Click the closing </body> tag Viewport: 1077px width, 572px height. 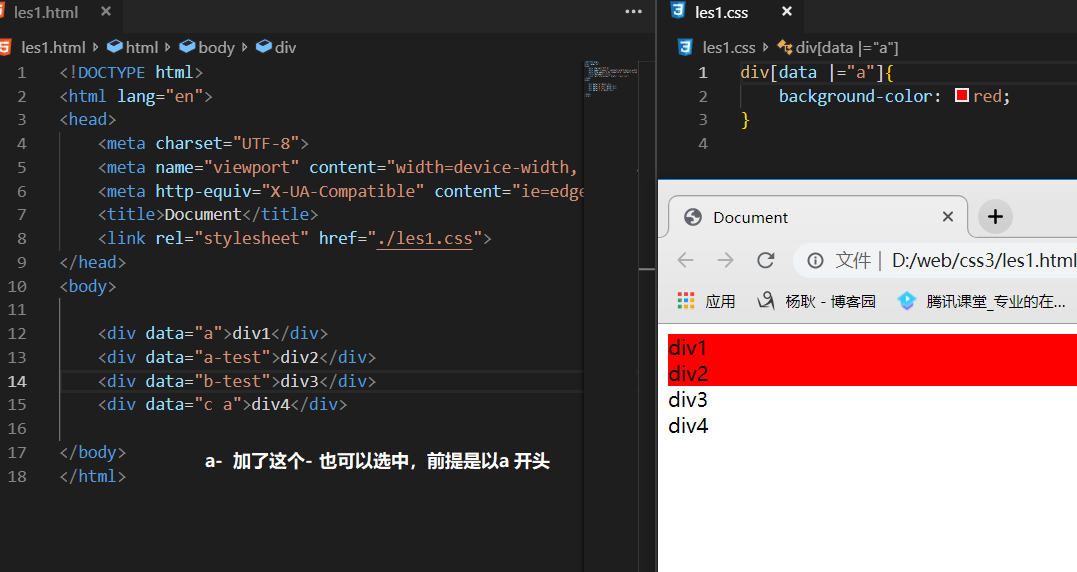(93, 452)
